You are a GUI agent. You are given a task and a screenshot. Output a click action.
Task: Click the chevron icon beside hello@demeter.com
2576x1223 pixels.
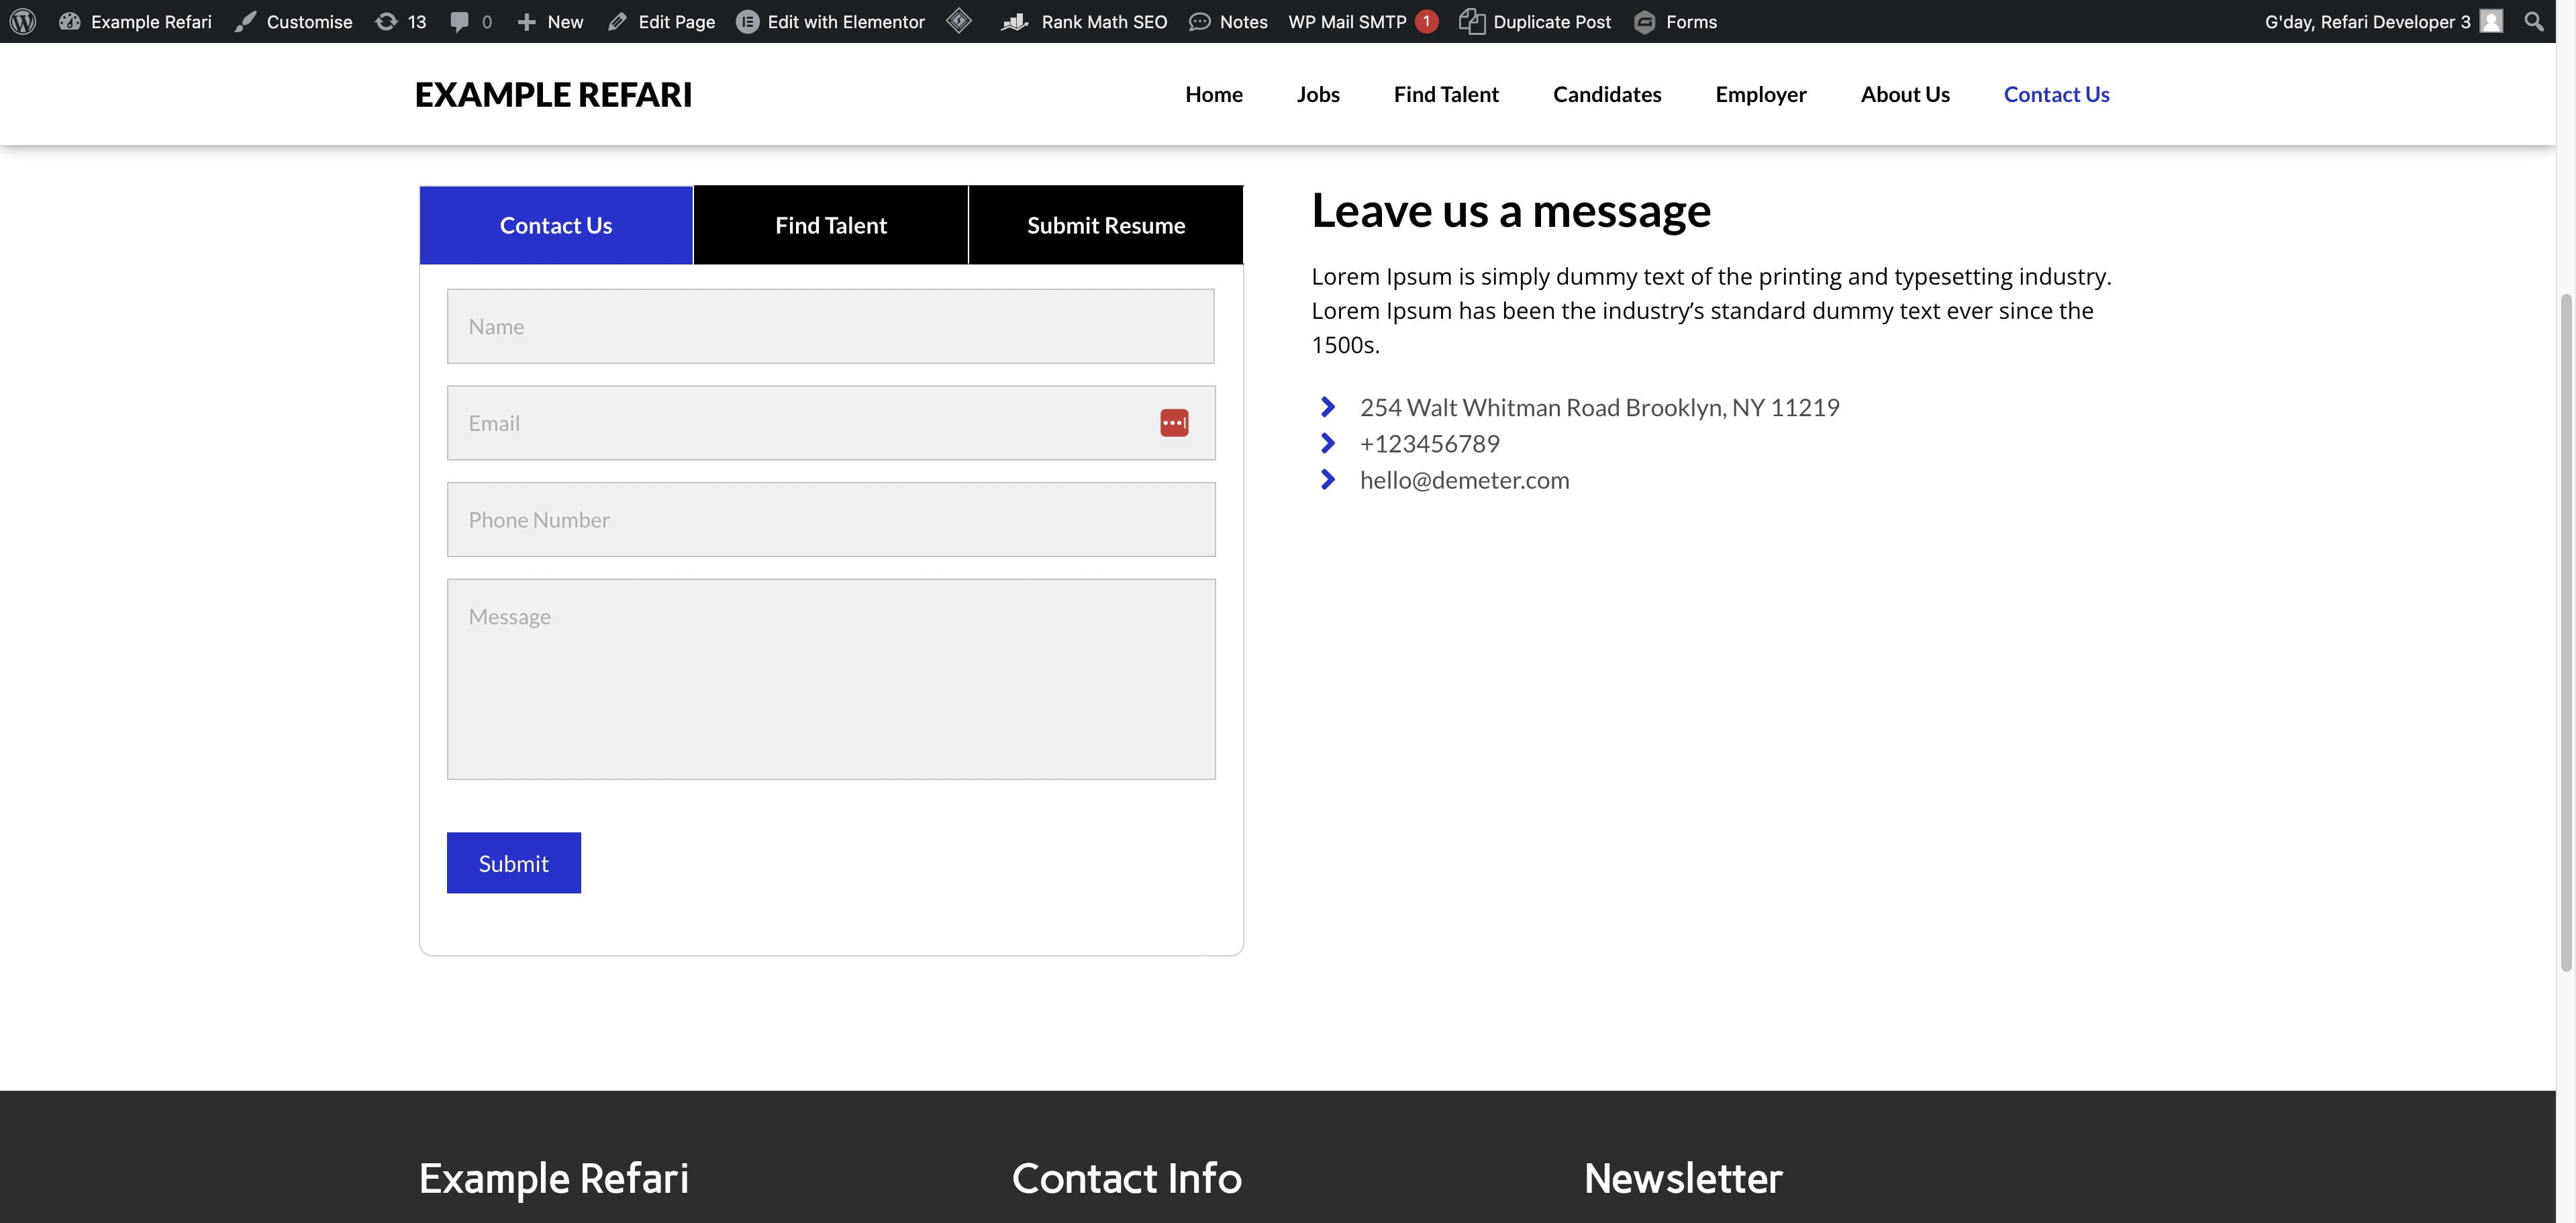click(1328, 480)
